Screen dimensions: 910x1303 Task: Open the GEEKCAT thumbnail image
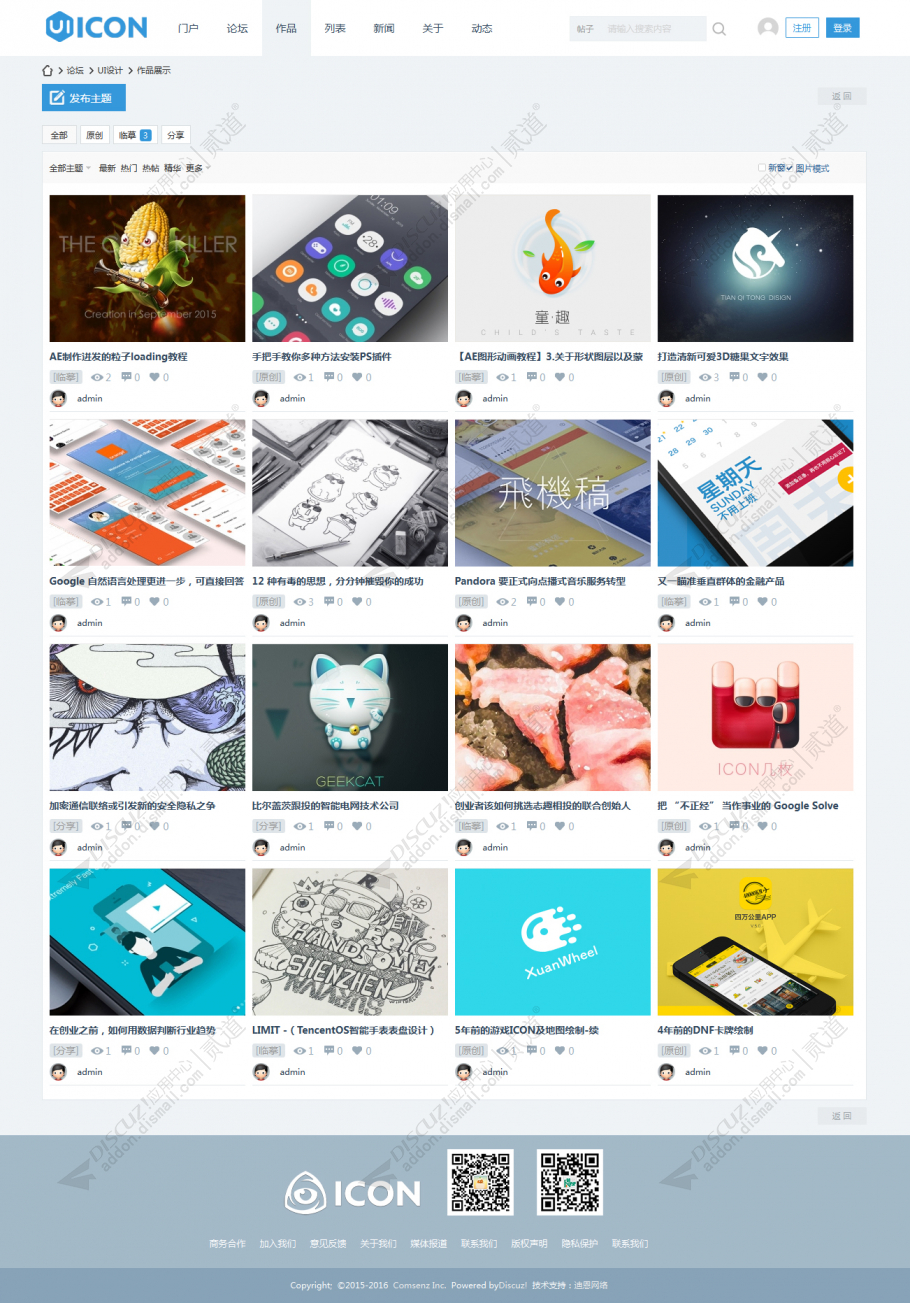[350, 717]
